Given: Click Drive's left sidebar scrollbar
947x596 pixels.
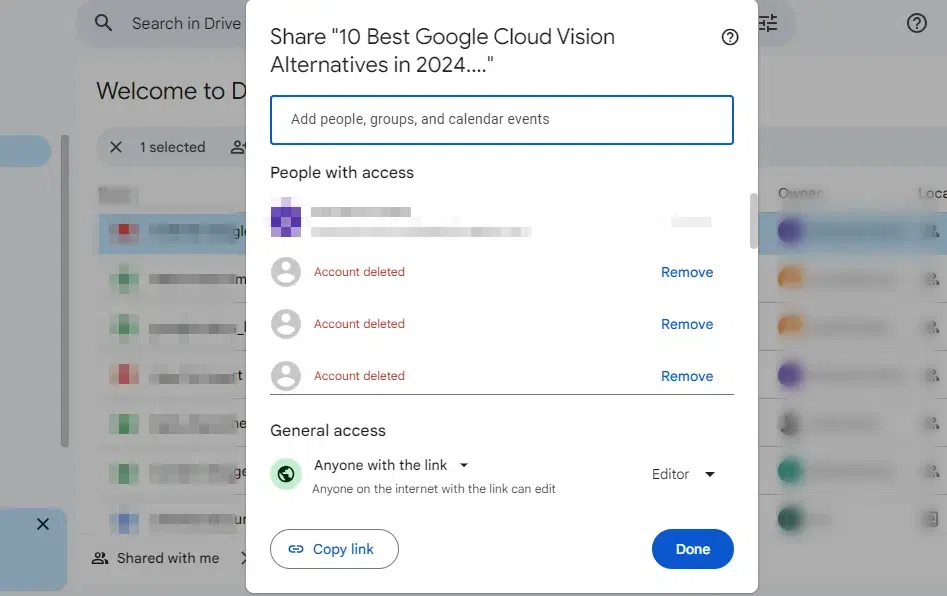Looking at the screenshot, I should pos(65,290).
